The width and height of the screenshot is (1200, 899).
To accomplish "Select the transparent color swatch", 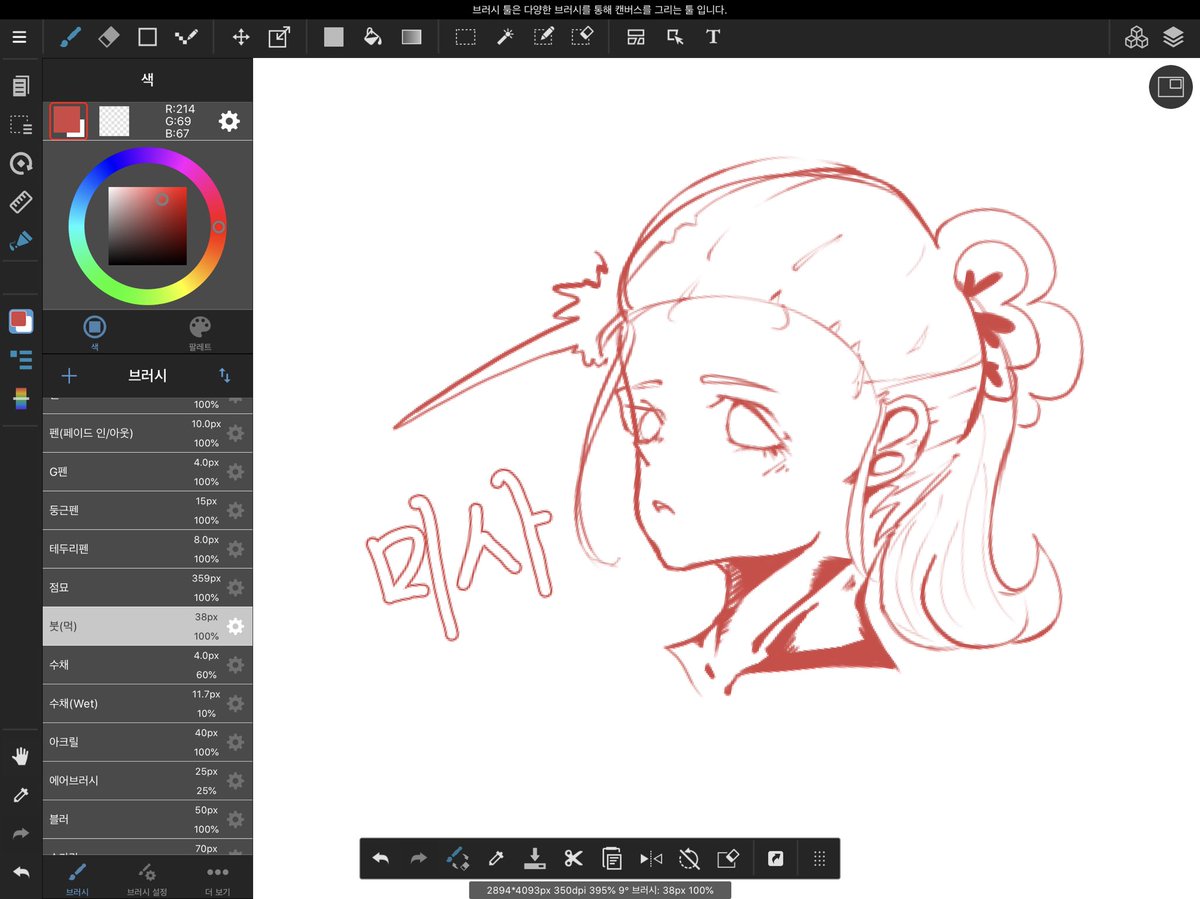I will click(x=115, y=121).
